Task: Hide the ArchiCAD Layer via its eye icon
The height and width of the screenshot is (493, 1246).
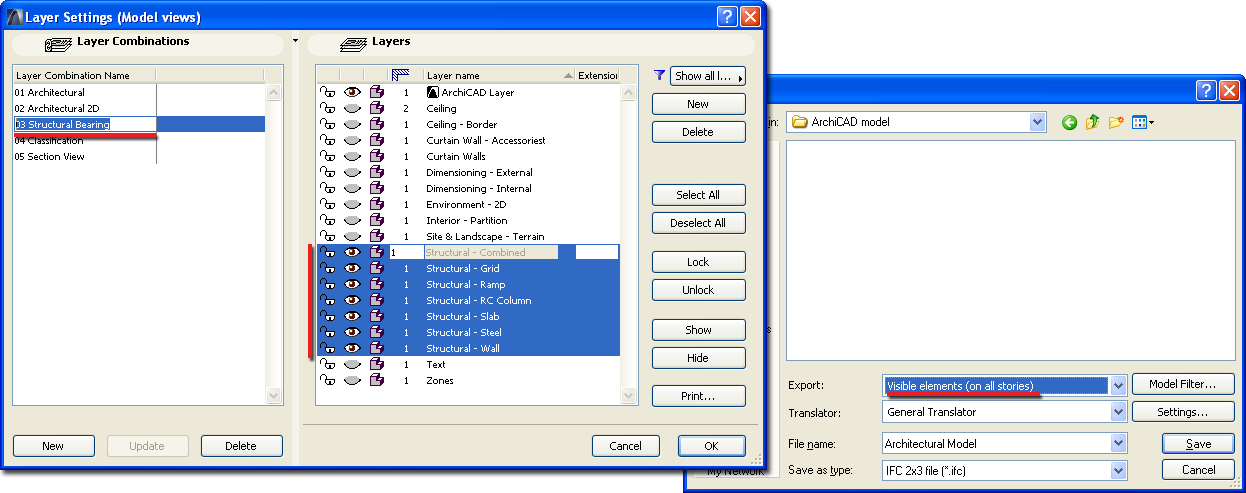Action: [352, 93]
